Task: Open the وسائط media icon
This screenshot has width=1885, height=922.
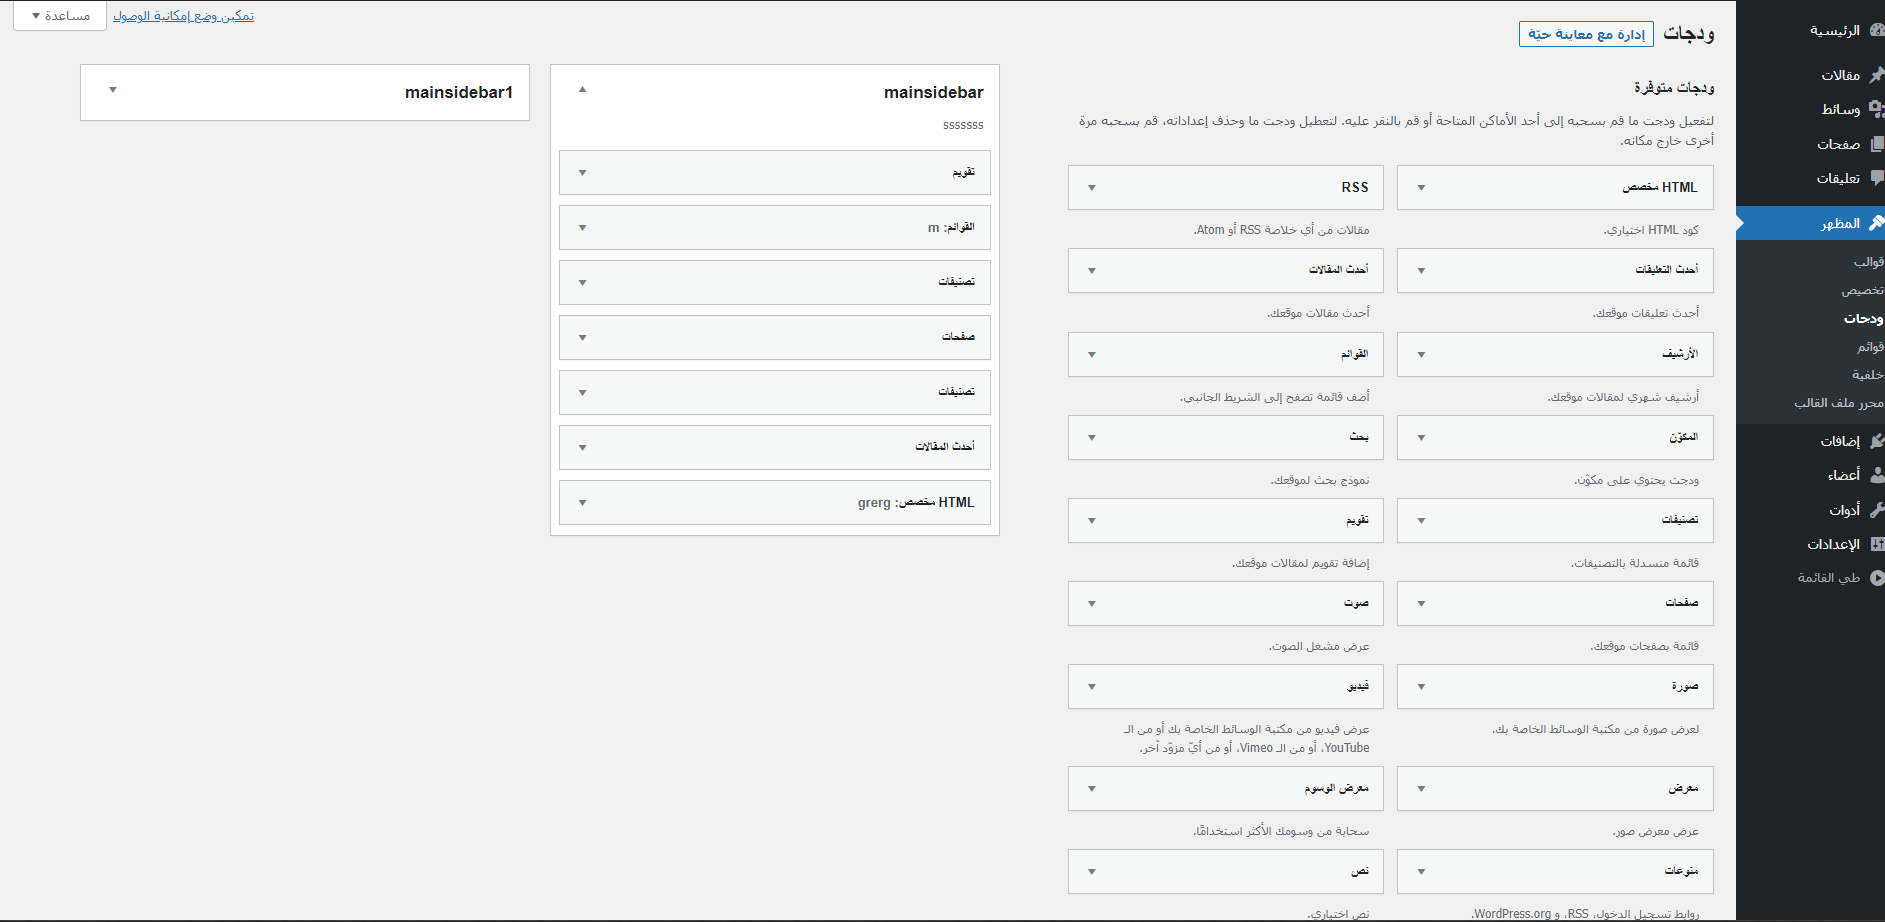Action: coord(1877,109)
